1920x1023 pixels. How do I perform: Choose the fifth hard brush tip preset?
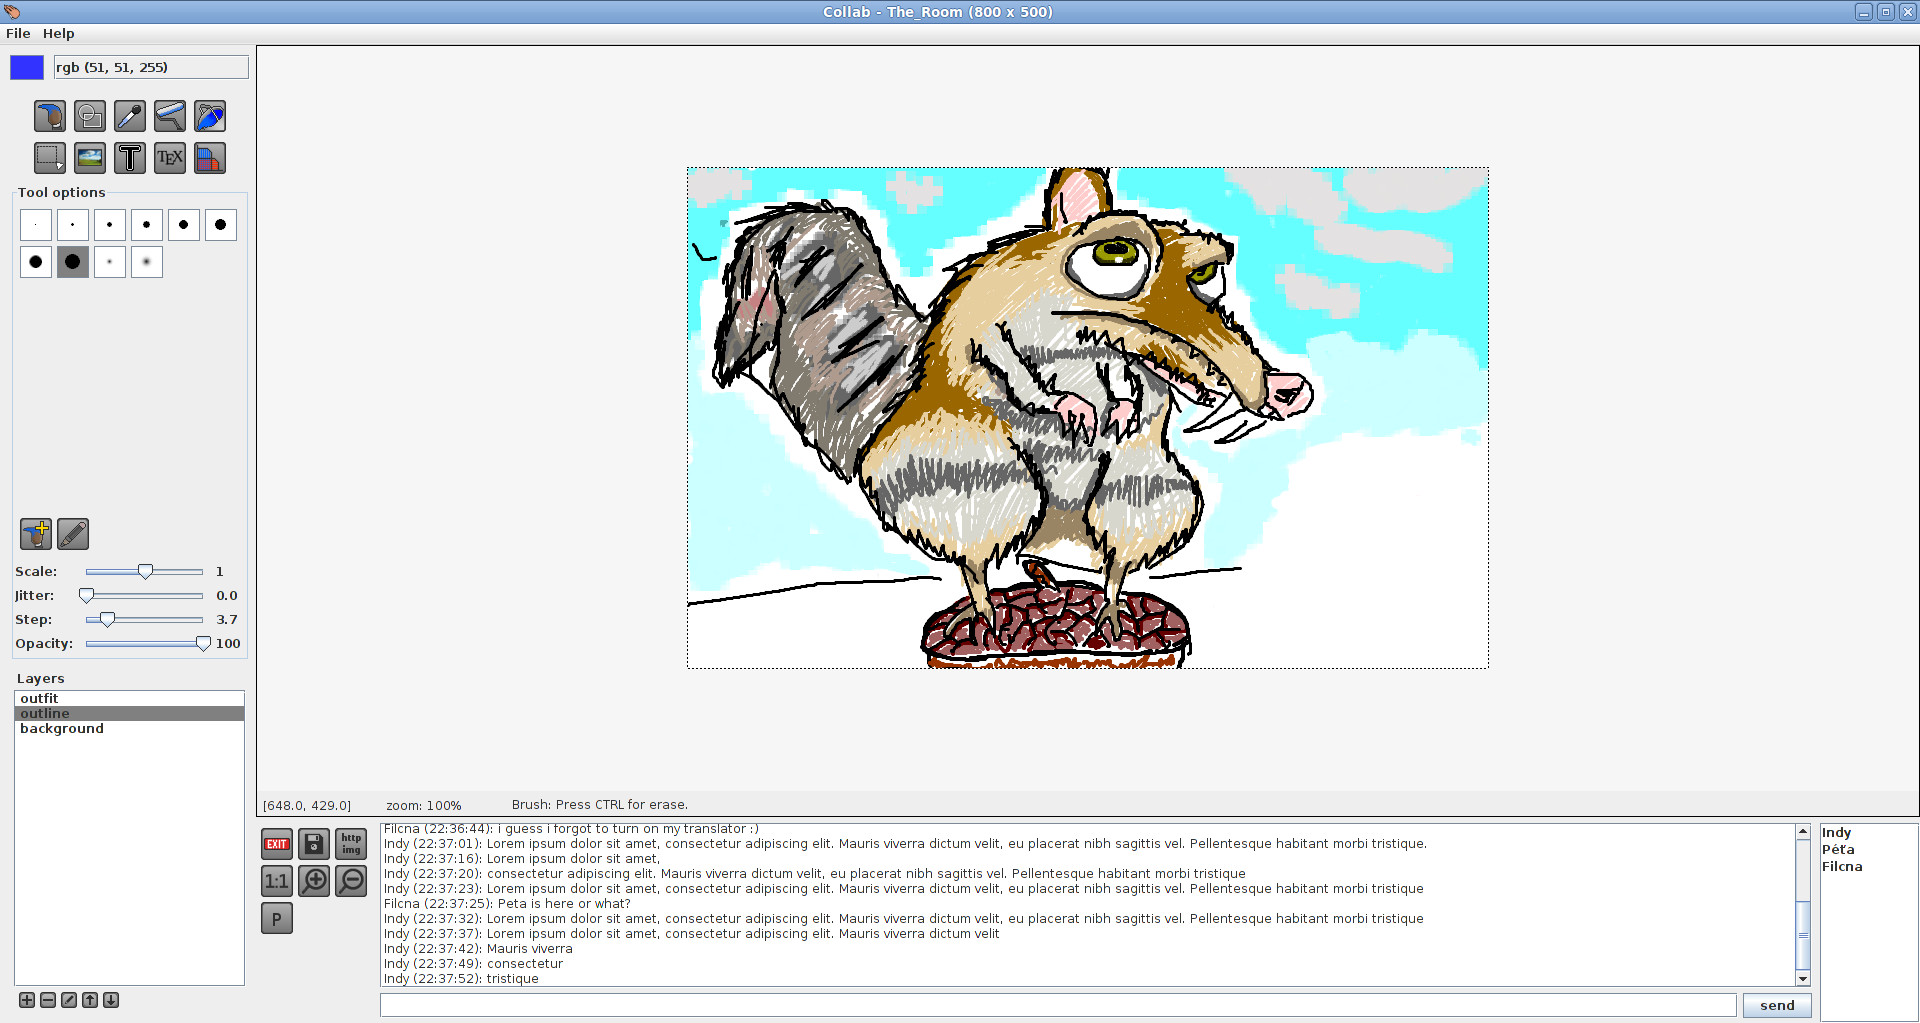point(184,225)
